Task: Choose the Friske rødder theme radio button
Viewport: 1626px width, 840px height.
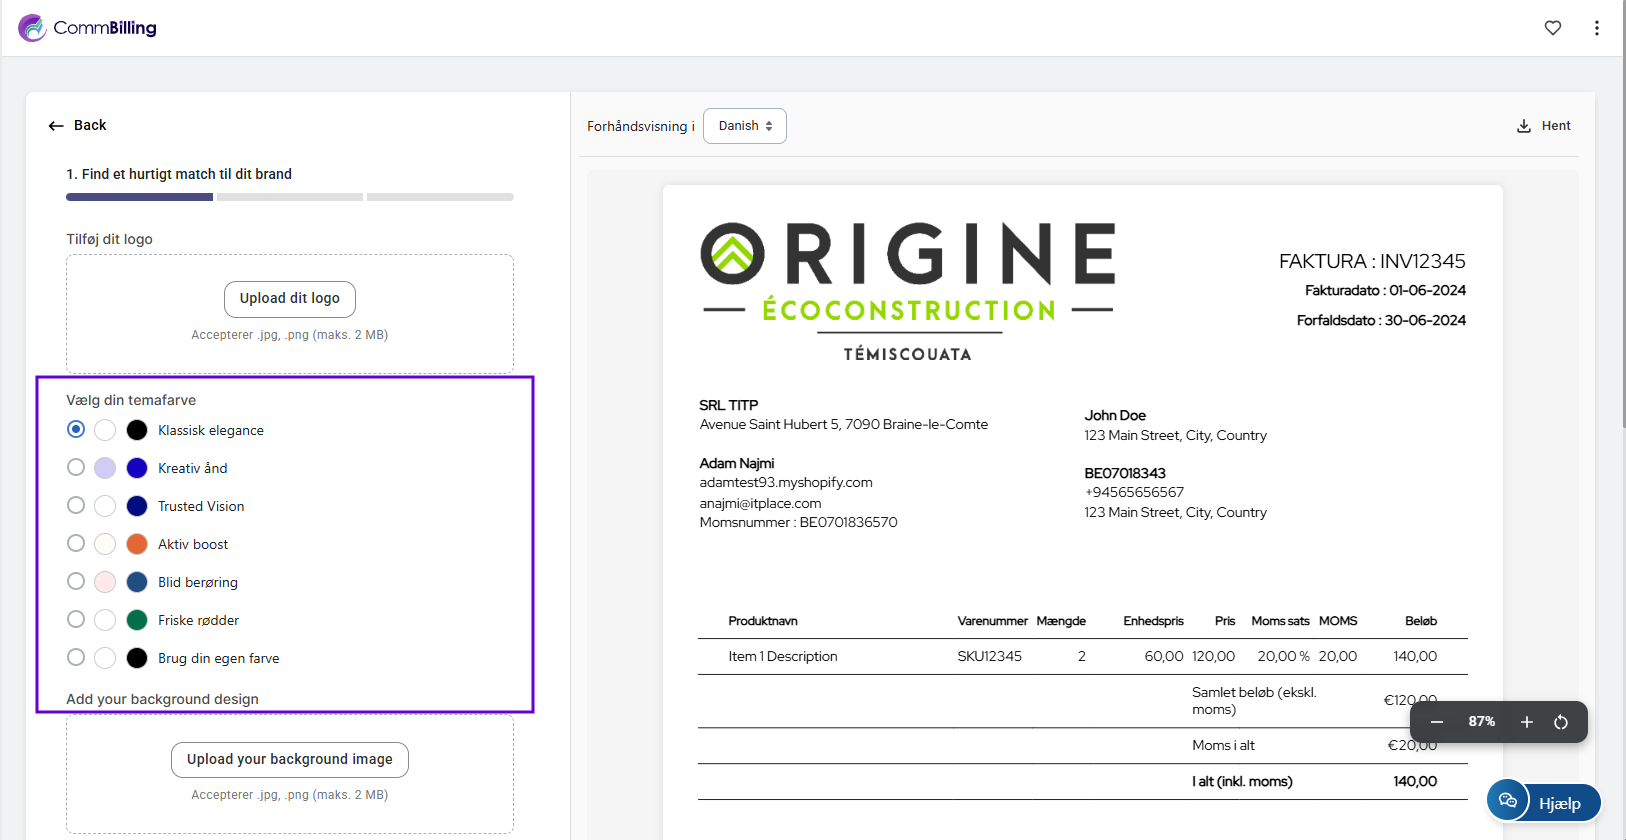Action: (x=76, y=619)
